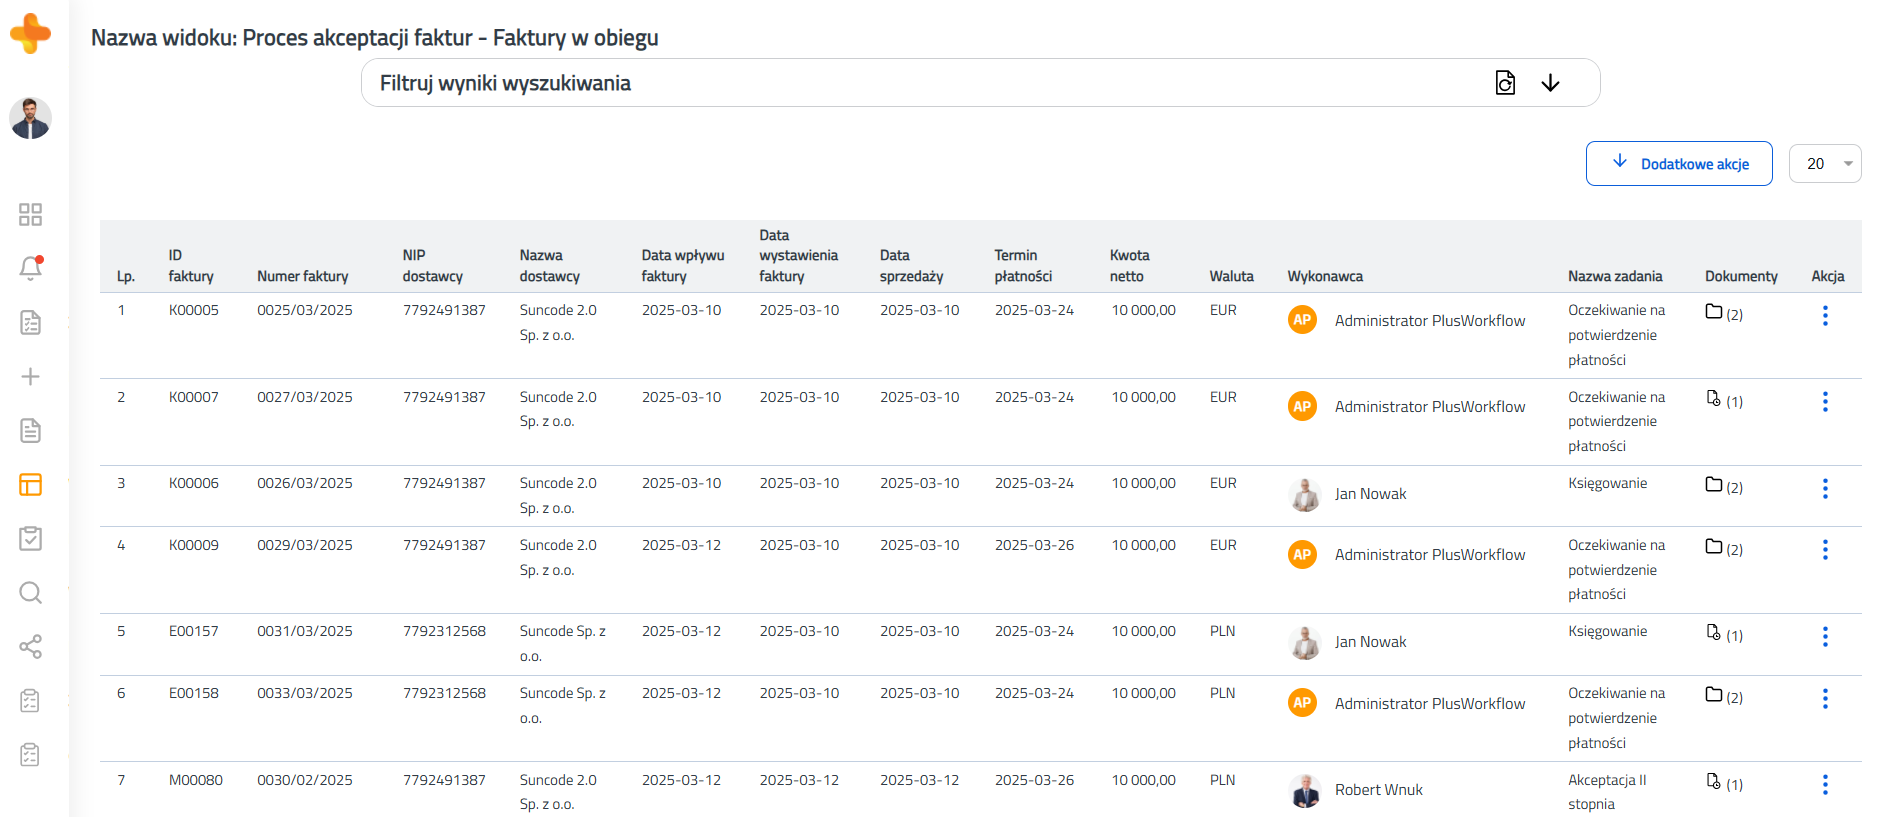
Task: Click the dashboard grid icon in sidebar
Action: tap(31, 214)
